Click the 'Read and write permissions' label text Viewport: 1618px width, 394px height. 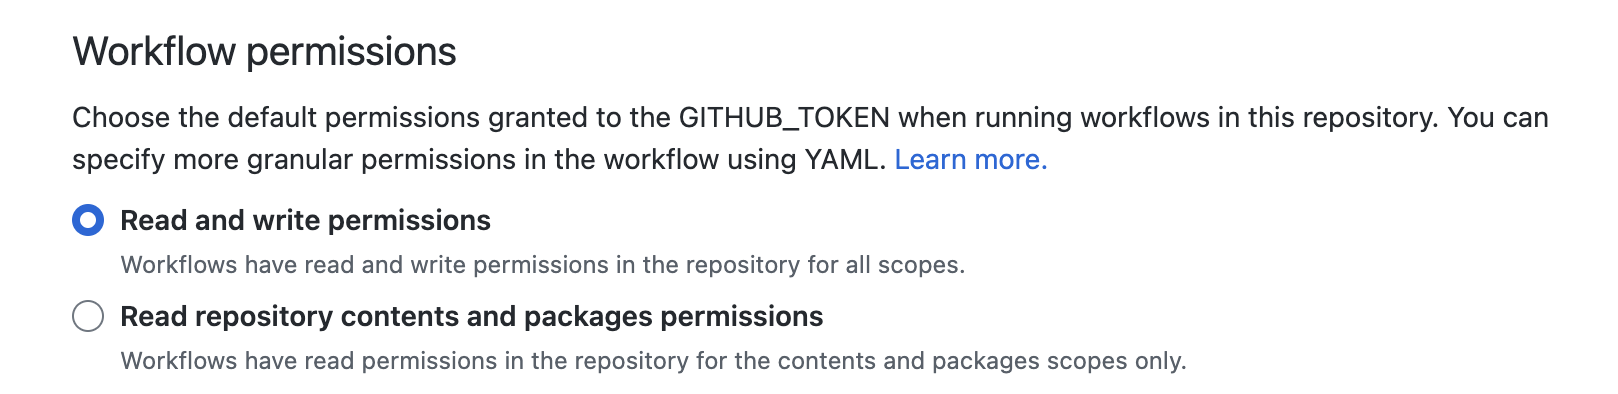click(x=305, y=221)
